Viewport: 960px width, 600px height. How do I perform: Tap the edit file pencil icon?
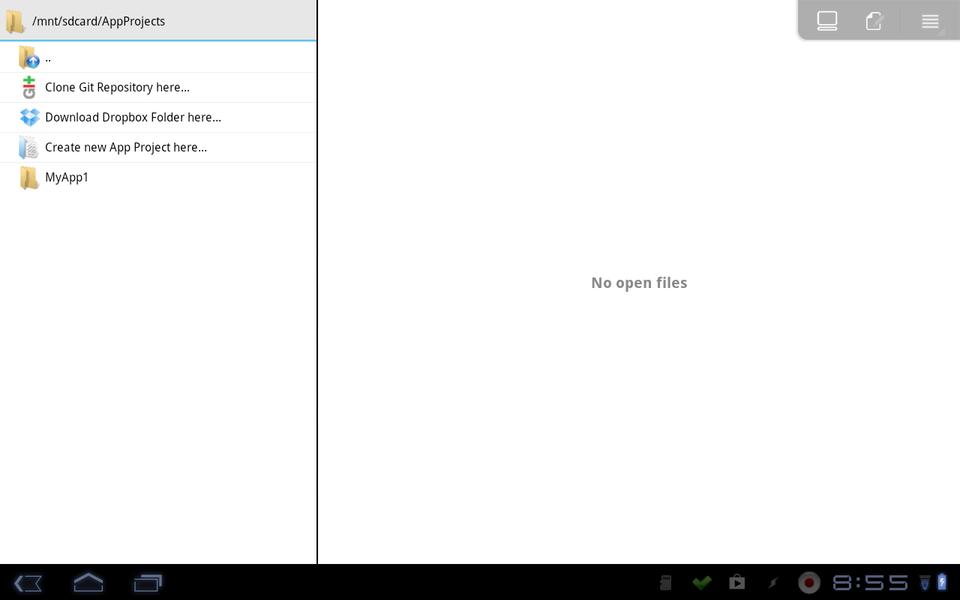click(874, 21)
